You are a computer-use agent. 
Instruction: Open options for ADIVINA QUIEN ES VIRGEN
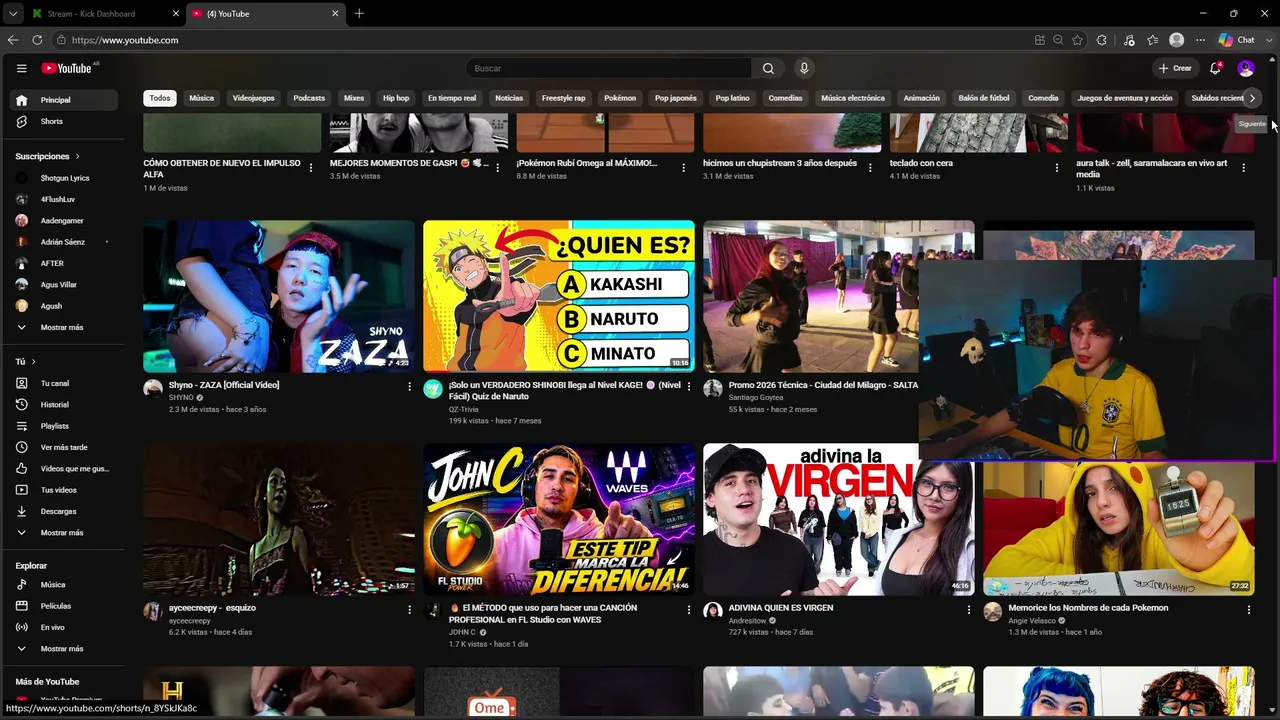click(x=969, y=609)
